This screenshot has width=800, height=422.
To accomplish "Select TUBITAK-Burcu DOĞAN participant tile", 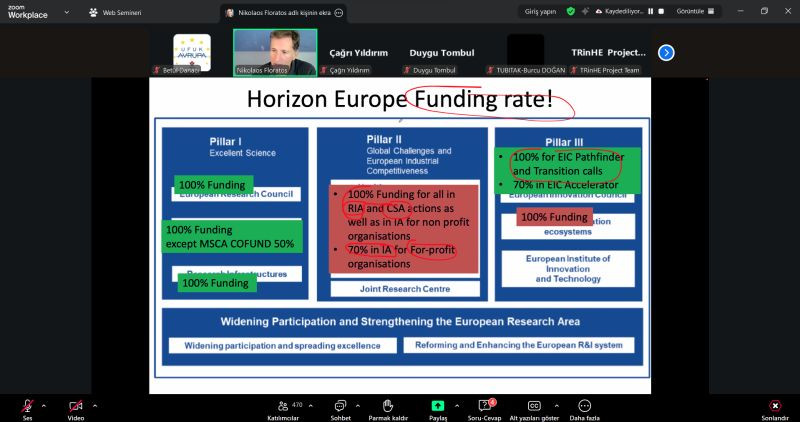I will [526, 53].
